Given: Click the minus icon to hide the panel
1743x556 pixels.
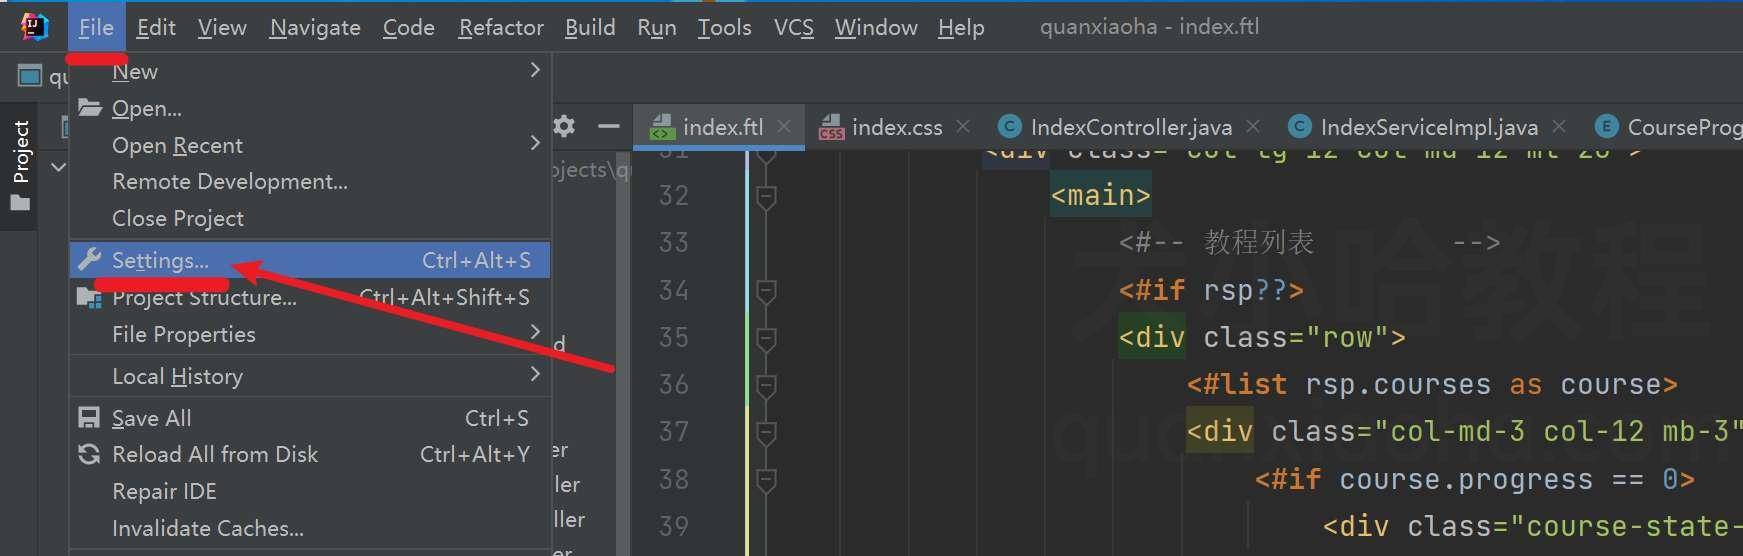Looking at the screenshot, I should tap(608, 127).
